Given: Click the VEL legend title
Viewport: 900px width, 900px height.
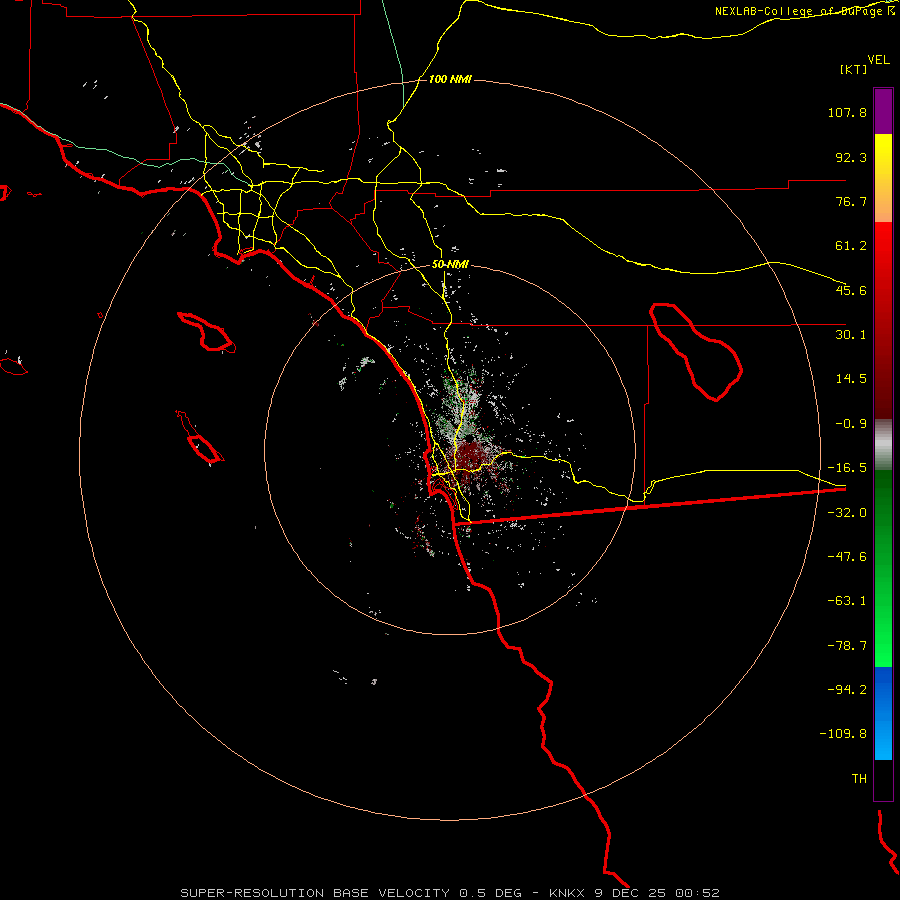Looking at the screenshot, I should click(878, 60).
